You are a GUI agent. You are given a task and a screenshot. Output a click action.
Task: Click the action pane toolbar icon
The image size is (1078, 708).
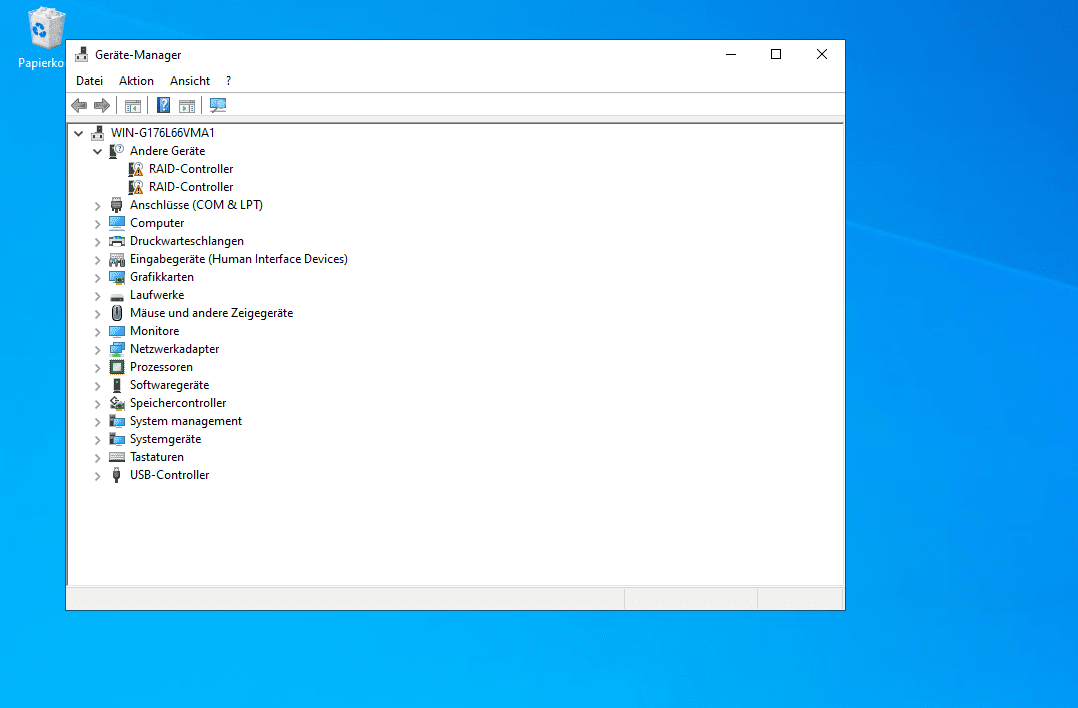[187, 106]
